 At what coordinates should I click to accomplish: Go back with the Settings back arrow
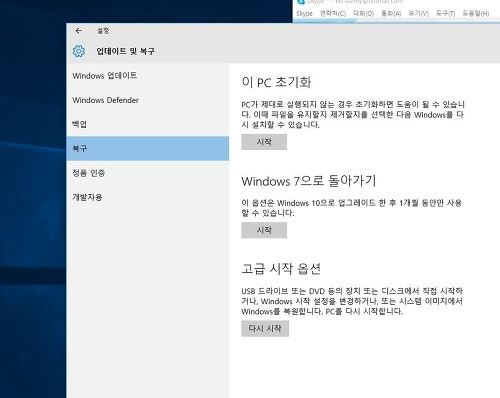click(79, 31)
